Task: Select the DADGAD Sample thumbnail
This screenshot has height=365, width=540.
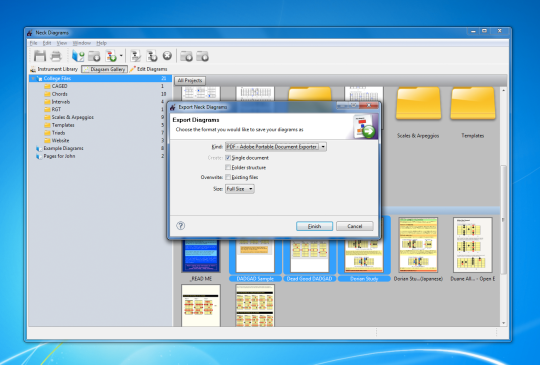Action: (255, 257)
